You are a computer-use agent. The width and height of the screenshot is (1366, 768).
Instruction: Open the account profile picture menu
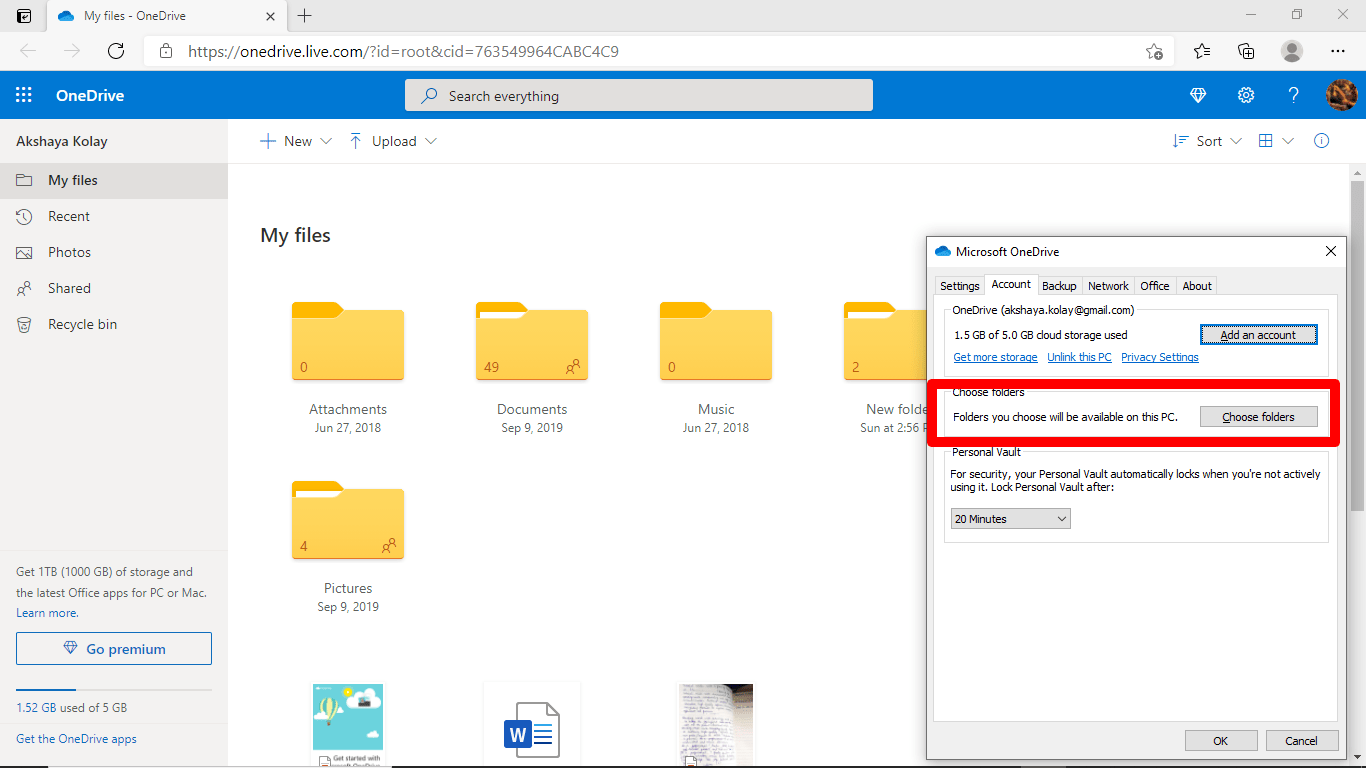1341,96
